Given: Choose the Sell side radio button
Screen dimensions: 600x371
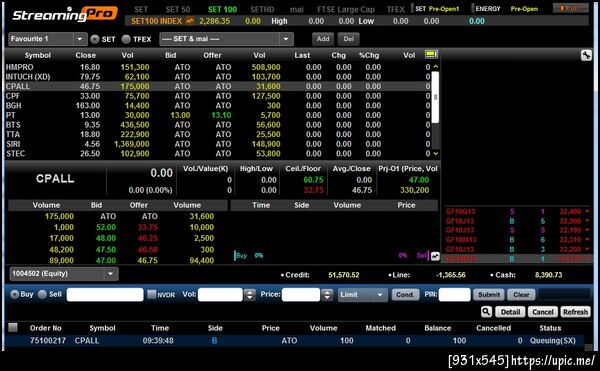Looking at the screenshot, I should click(x=42, y=294).
